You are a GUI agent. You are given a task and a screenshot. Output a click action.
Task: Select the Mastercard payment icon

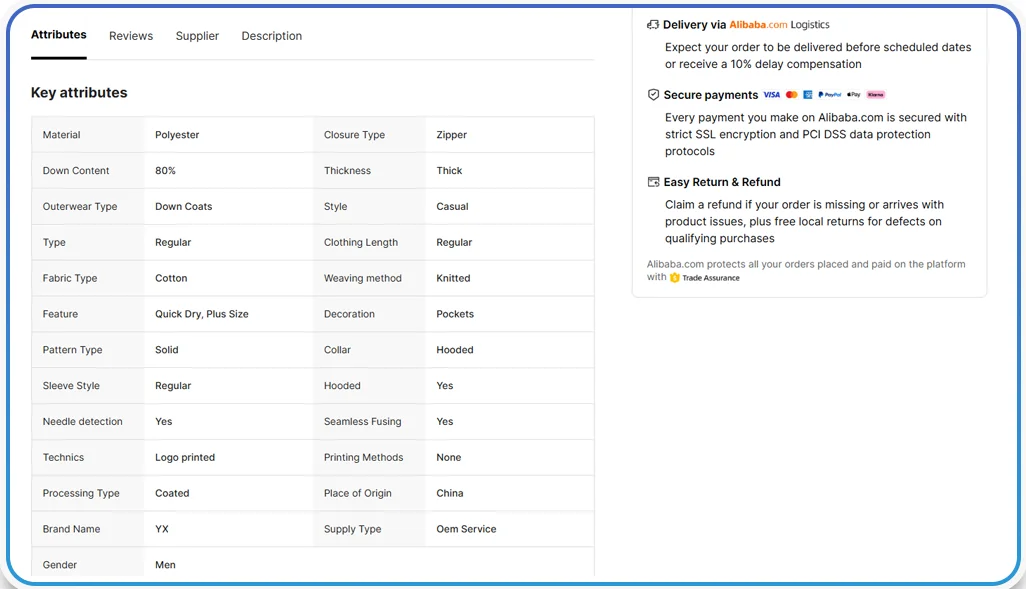[x=791, y=95]
